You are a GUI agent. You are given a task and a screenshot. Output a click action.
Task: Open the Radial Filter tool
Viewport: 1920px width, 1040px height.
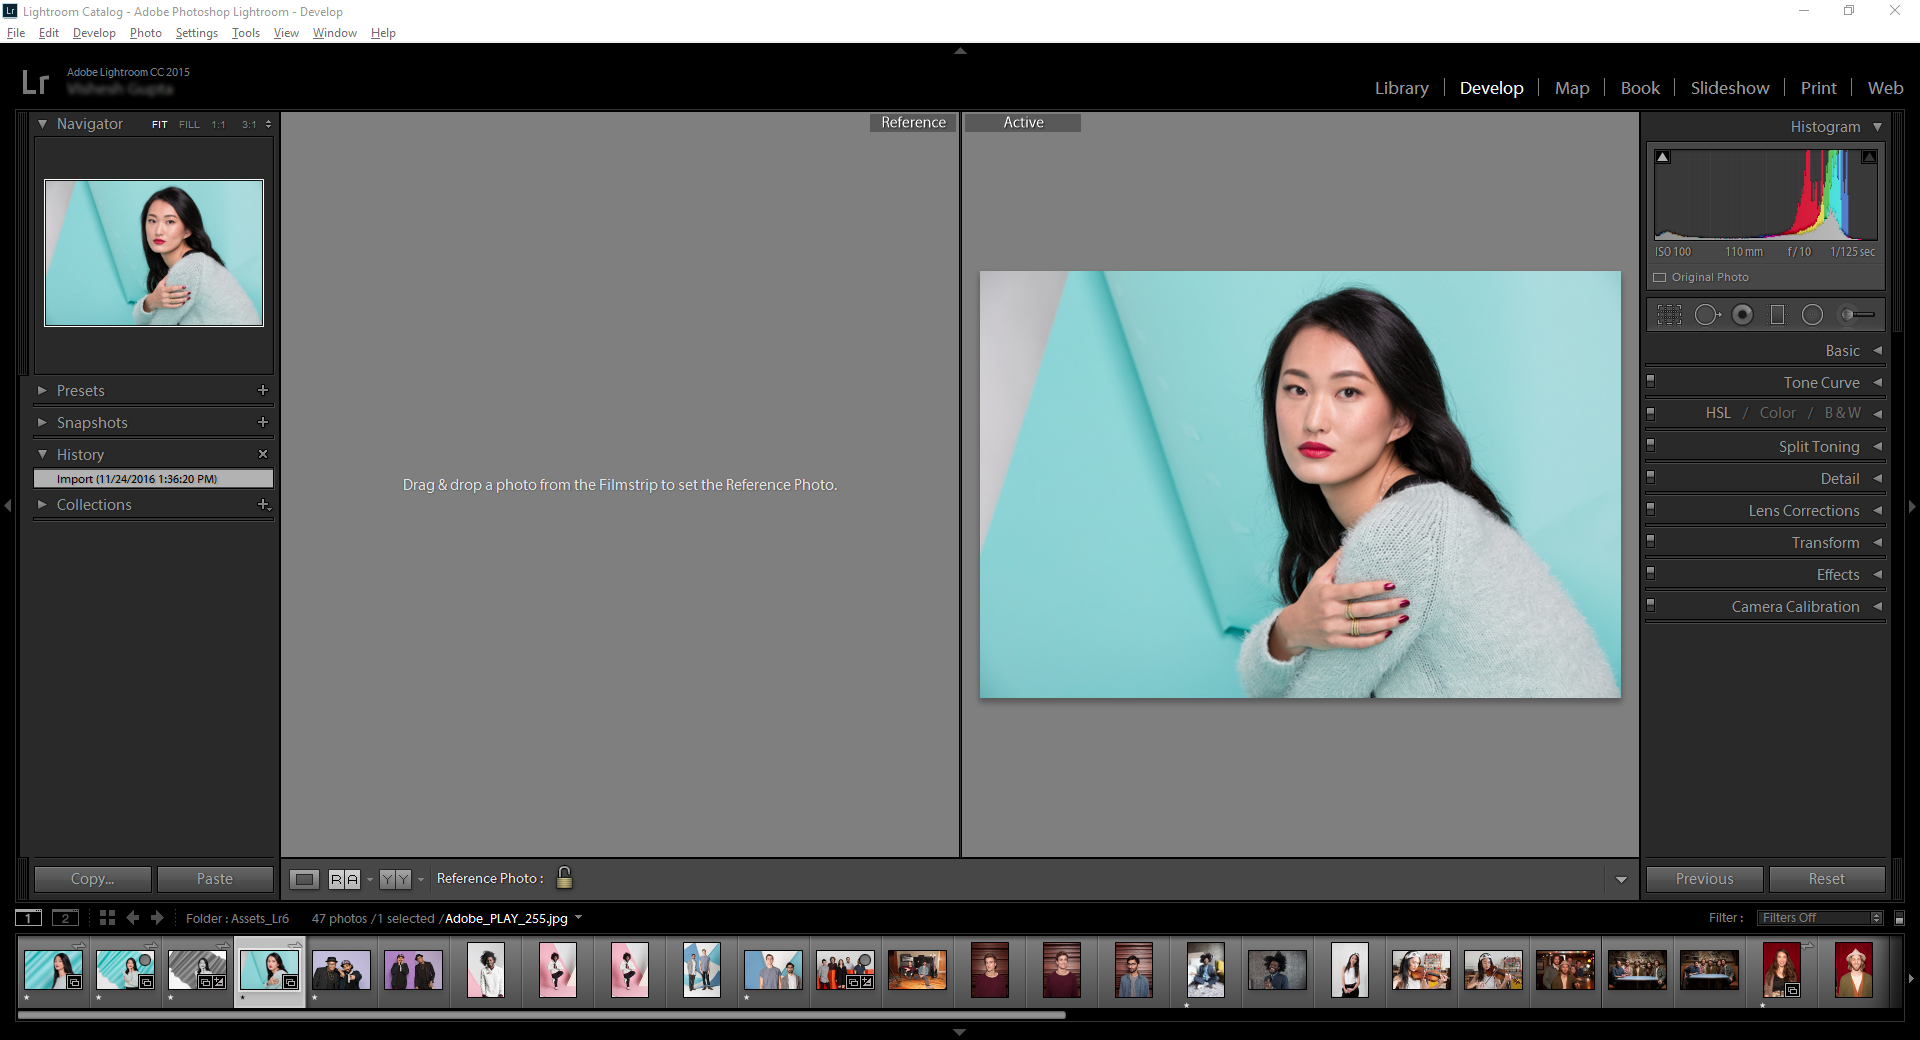(x=1813, y=315)
